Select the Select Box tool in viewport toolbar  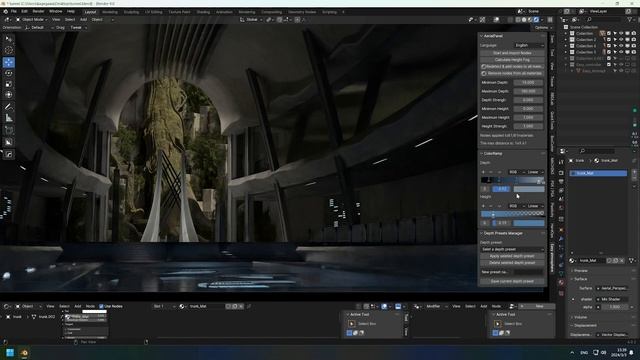tap(9, 39)
